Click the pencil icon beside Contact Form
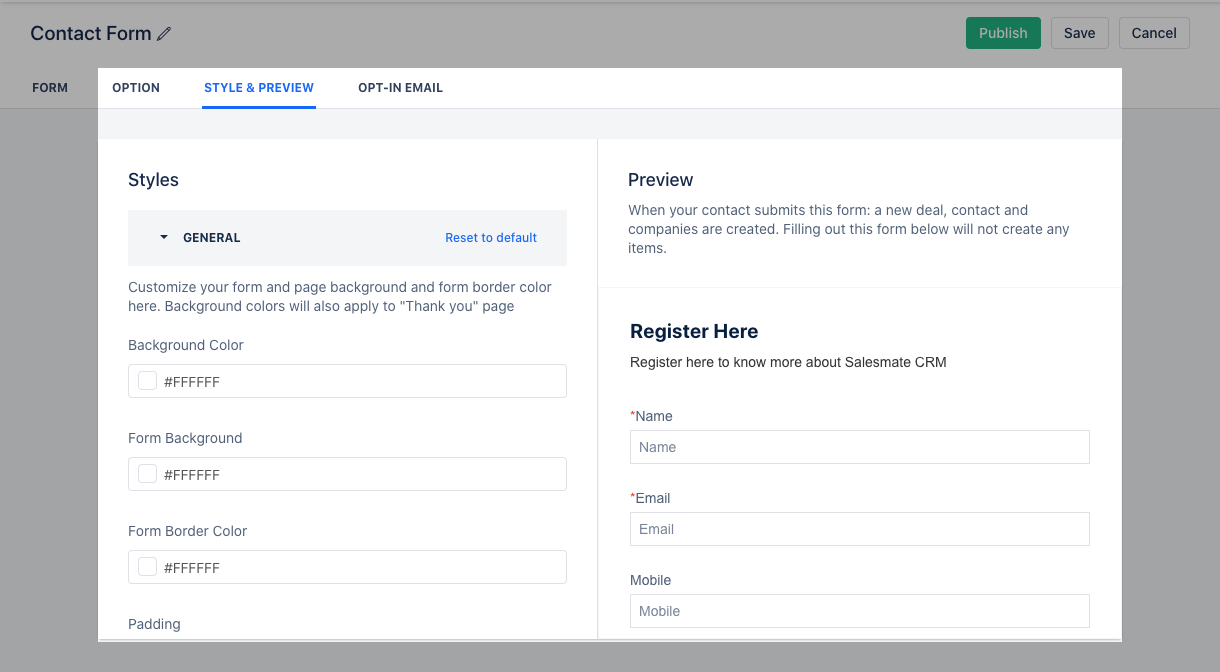 pyautogui.click(x=165, y=33)
